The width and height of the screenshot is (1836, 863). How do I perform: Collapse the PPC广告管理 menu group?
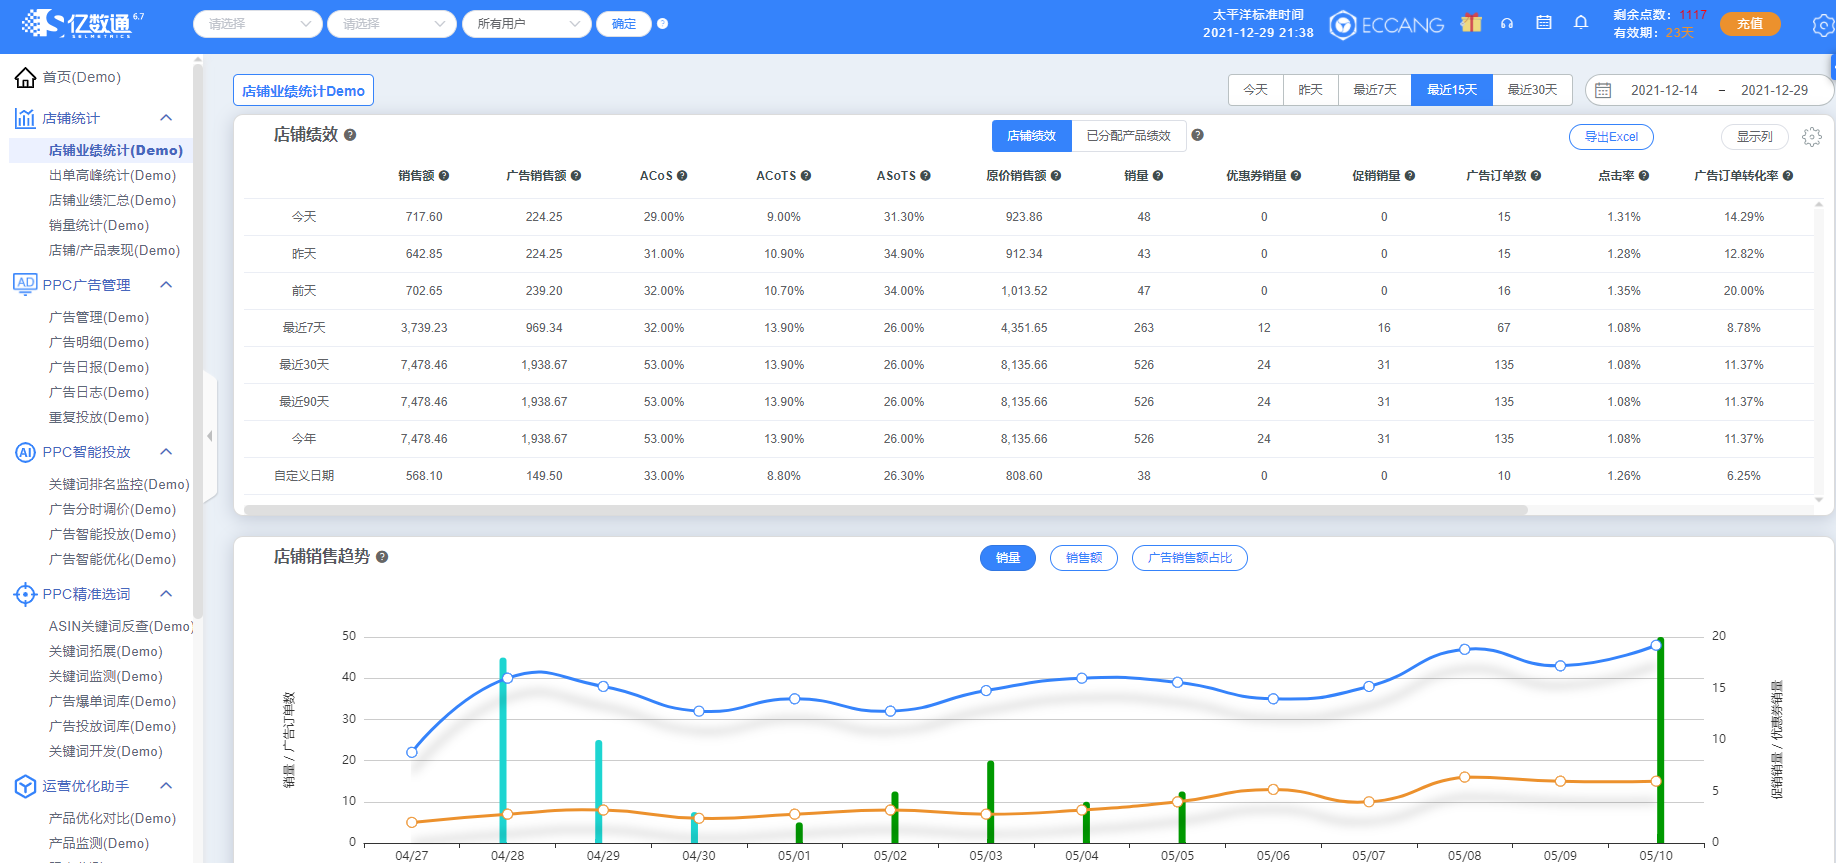(166, 285)
